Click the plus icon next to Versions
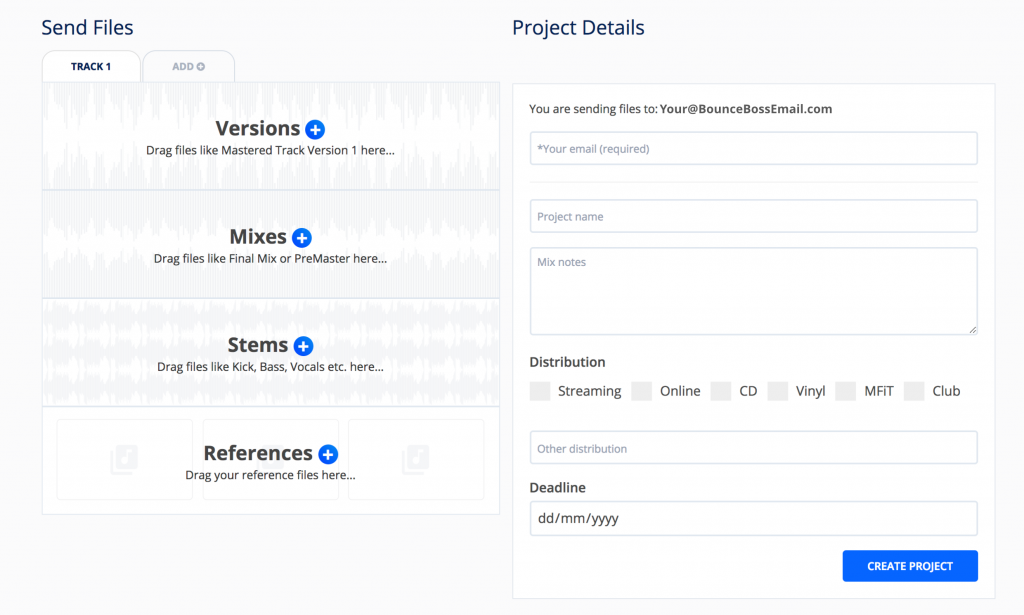Image resolution: width=1024 pixels, height=615 pixels. 315,129
